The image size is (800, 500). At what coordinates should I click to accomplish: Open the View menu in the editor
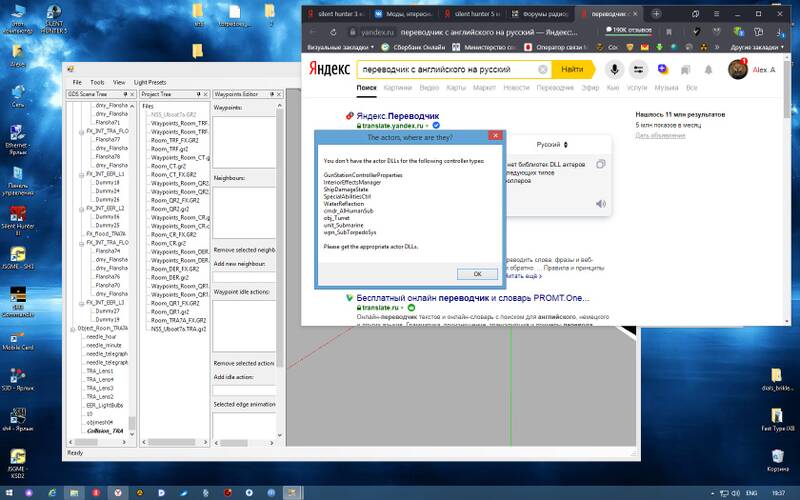(x=119, y=82)
